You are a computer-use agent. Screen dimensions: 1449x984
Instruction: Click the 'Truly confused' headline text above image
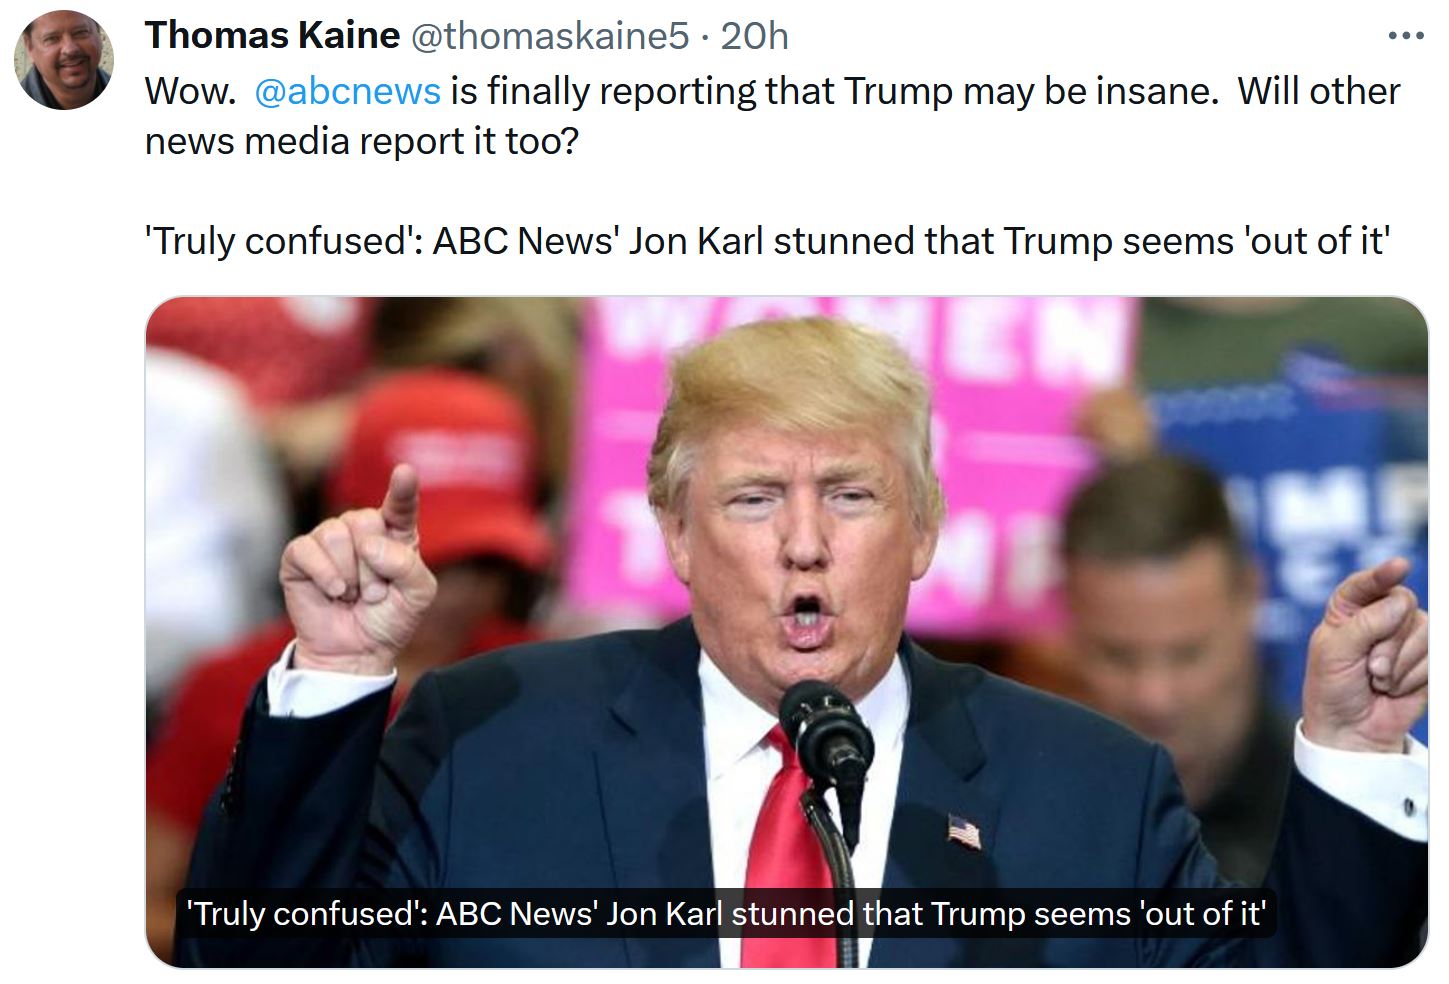(767, 241)
